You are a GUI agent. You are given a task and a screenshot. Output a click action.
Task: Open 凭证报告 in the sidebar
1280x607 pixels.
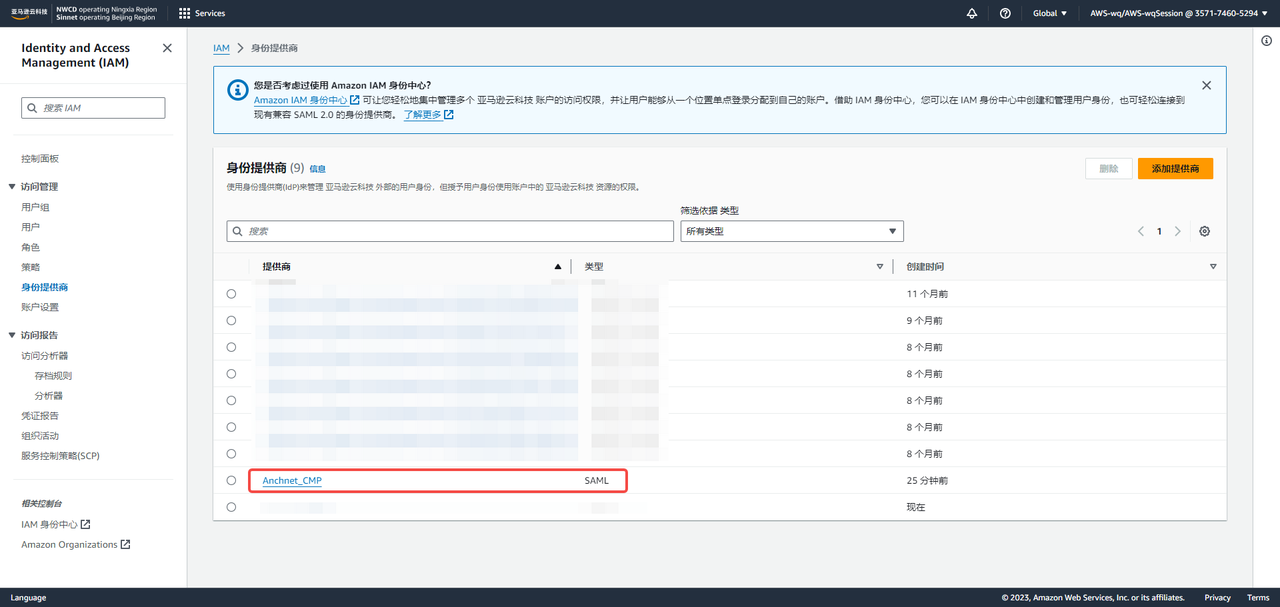40,416
